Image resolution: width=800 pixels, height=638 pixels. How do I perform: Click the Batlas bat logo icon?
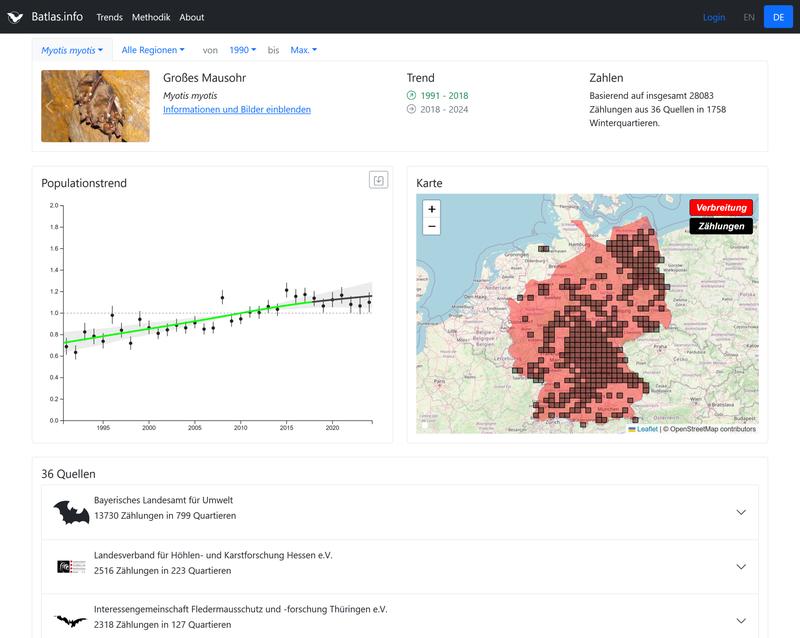coord(15,17)
